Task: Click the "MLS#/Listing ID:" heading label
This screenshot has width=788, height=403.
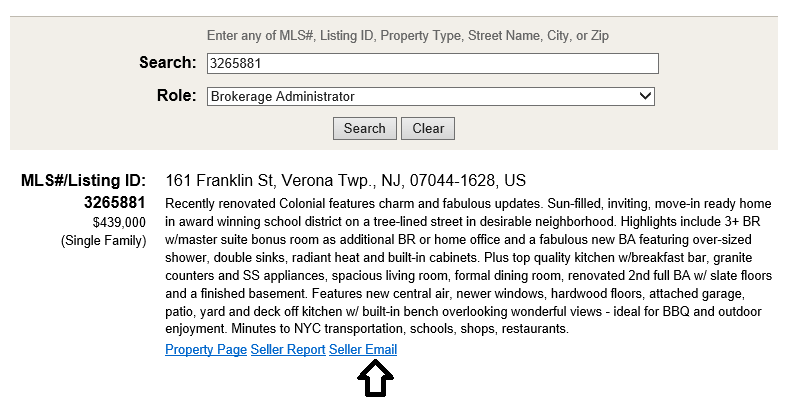Action: (83, 181)
